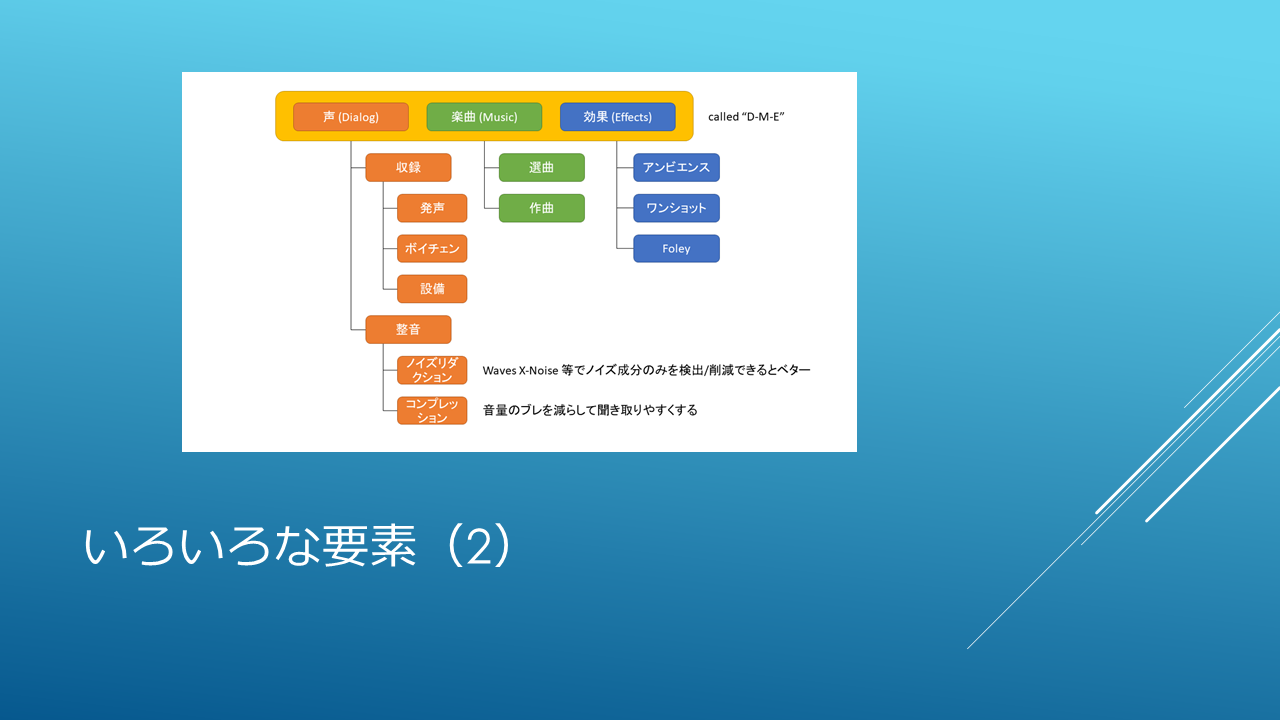This screenshot has height=720, width=1280.
Task: Select the blue アンビエンス box
Action: pyautogui.click(x=676, y=168)
